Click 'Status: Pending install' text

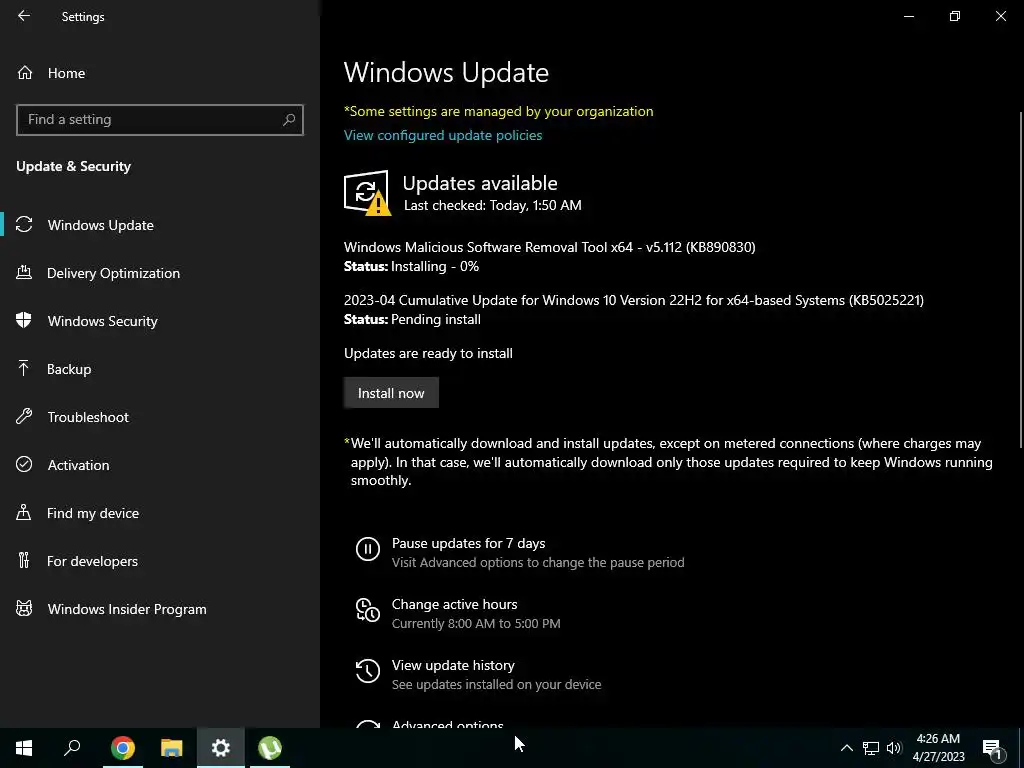pyautogui.click(x=412, y=319)
